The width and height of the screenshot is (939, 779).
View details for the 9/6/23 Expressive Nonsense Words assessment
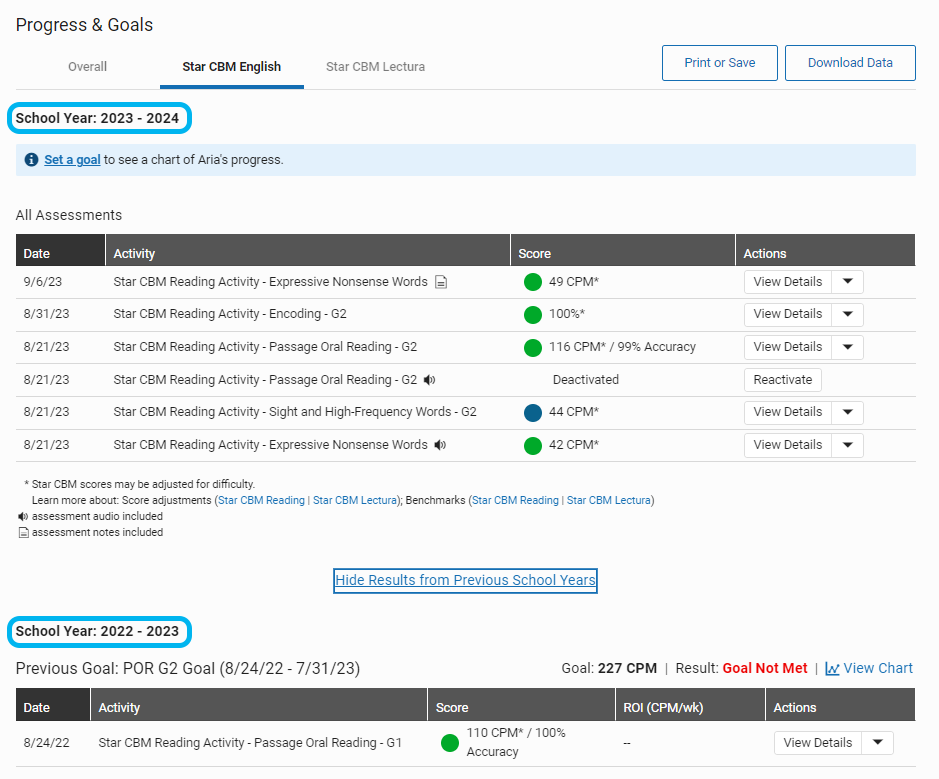[x=787, y=282]
